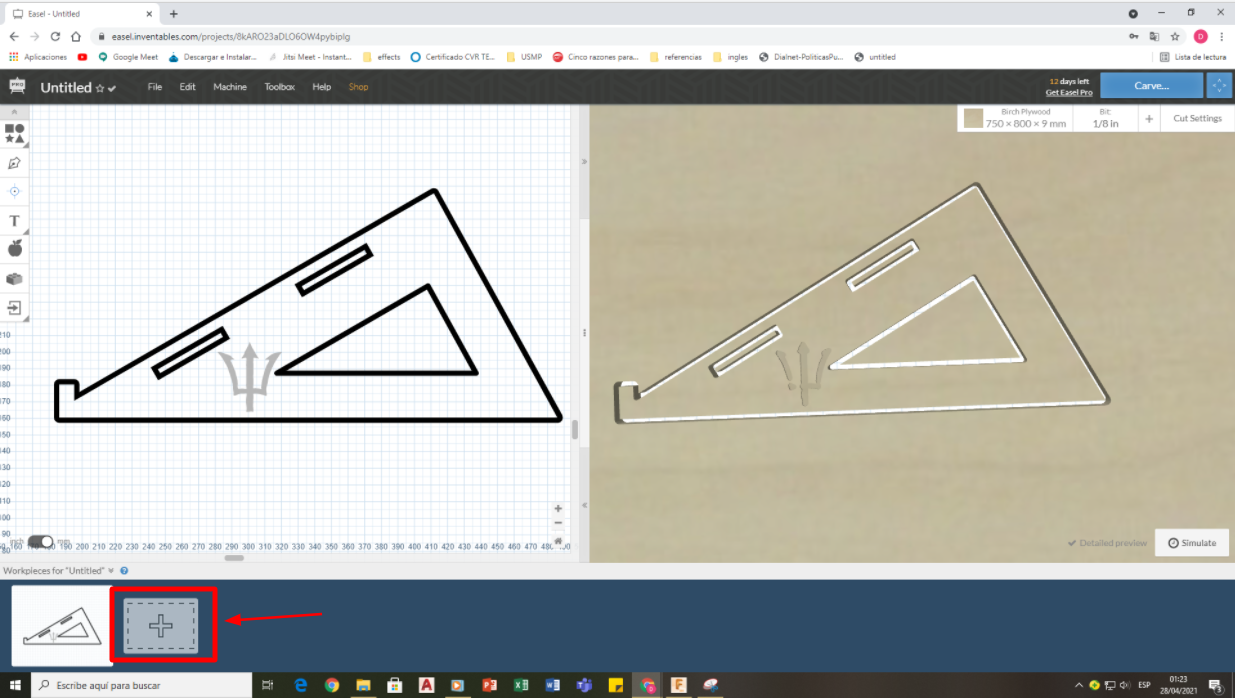Open the Shapes tool in left toolbar

[x=14, y=134]
